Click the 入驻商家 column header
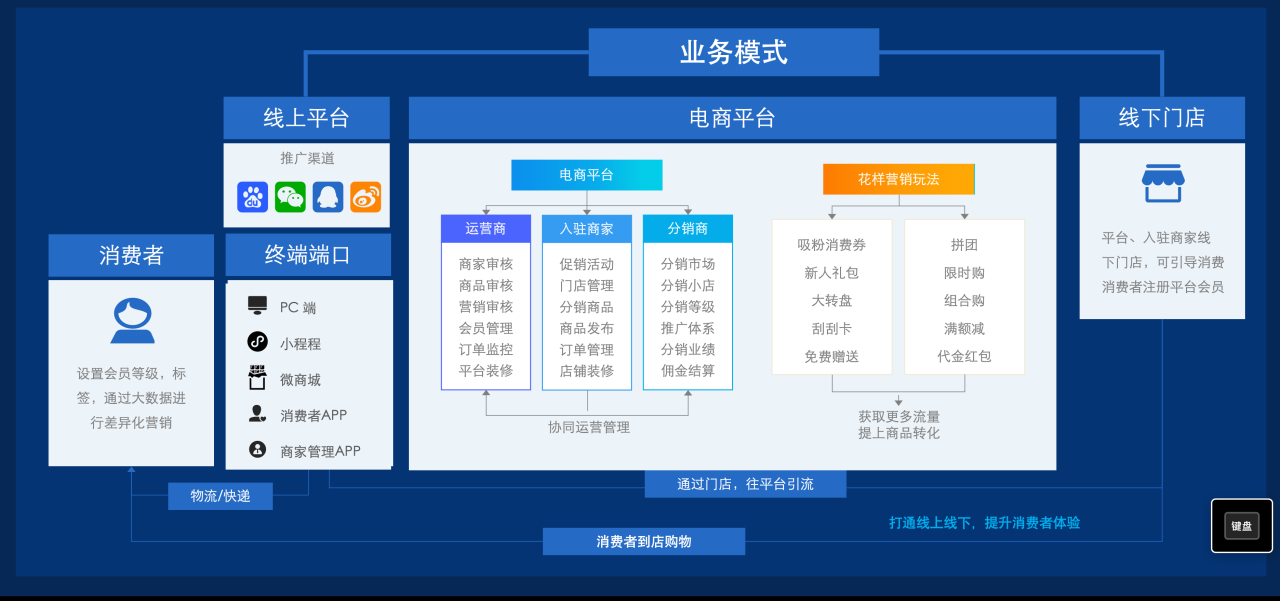The height and width of the screenshot is (601, 1280). [x=587, y=228]
